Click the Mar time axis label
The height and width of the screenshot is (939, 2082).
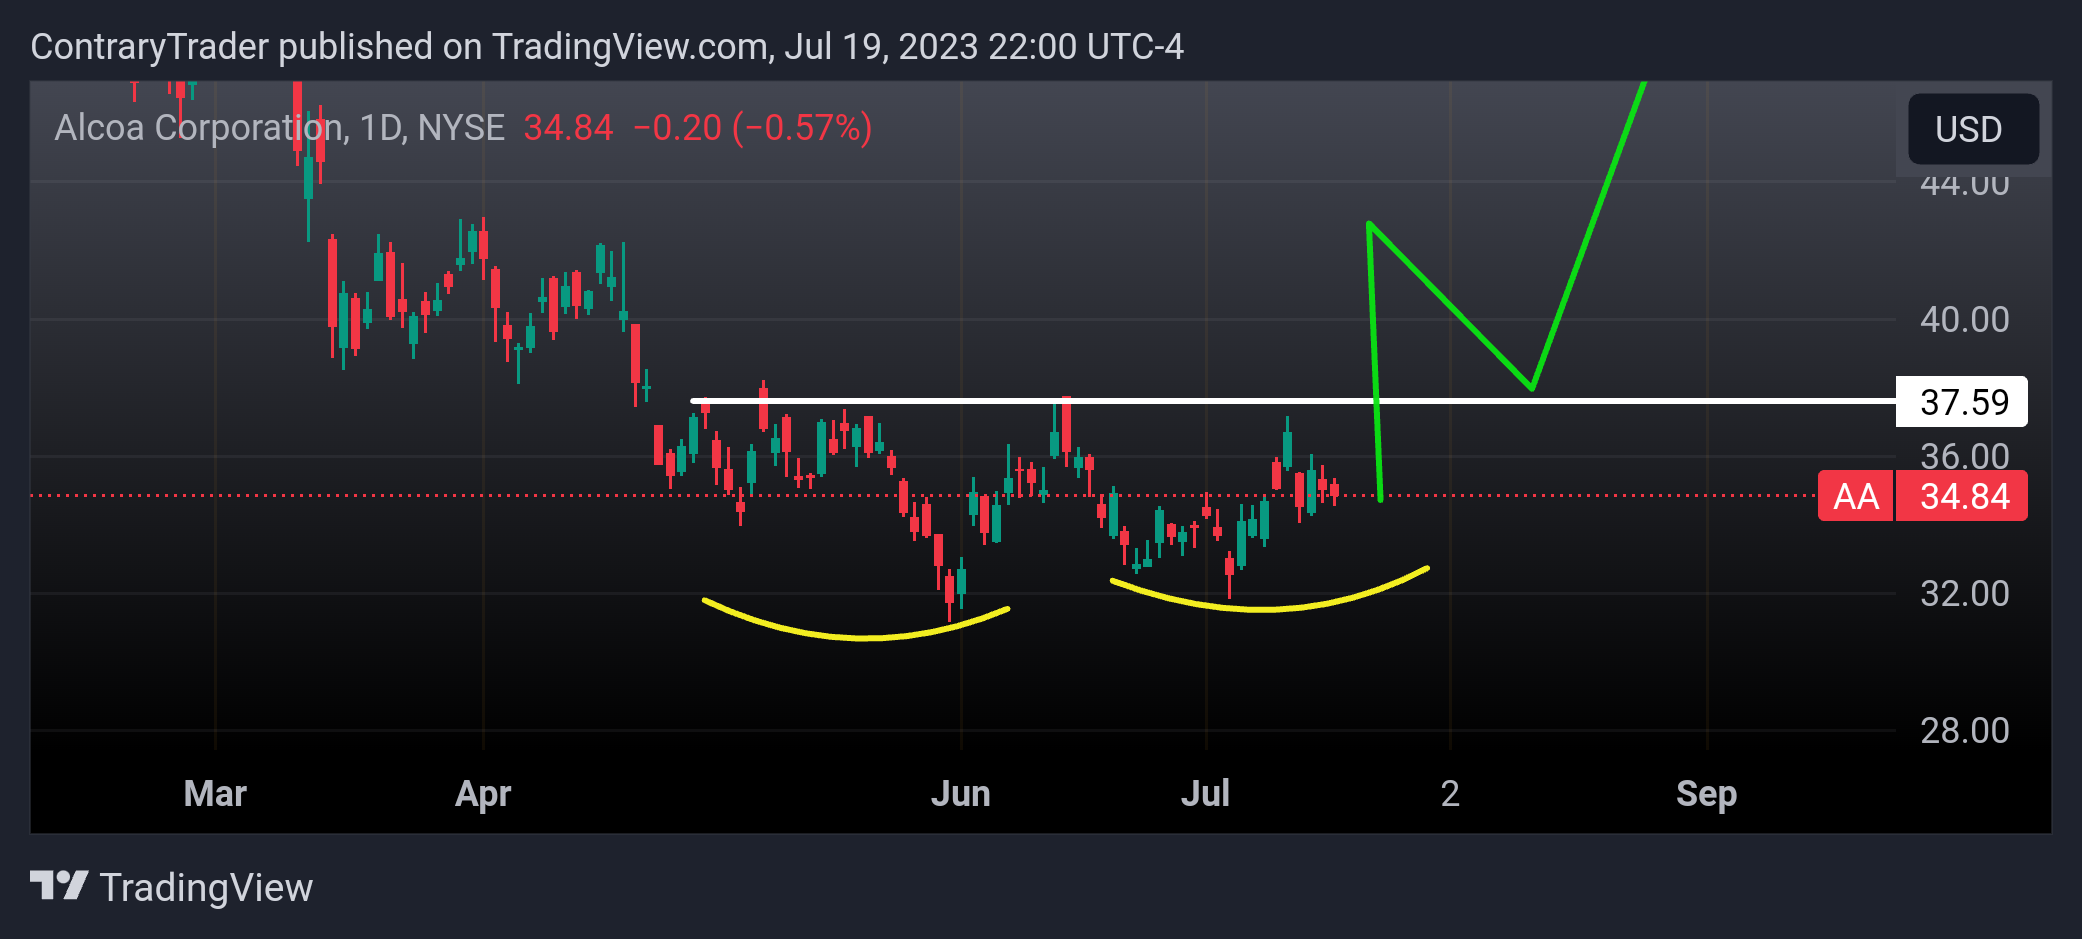pyautogui.click(x=215, y=794)
